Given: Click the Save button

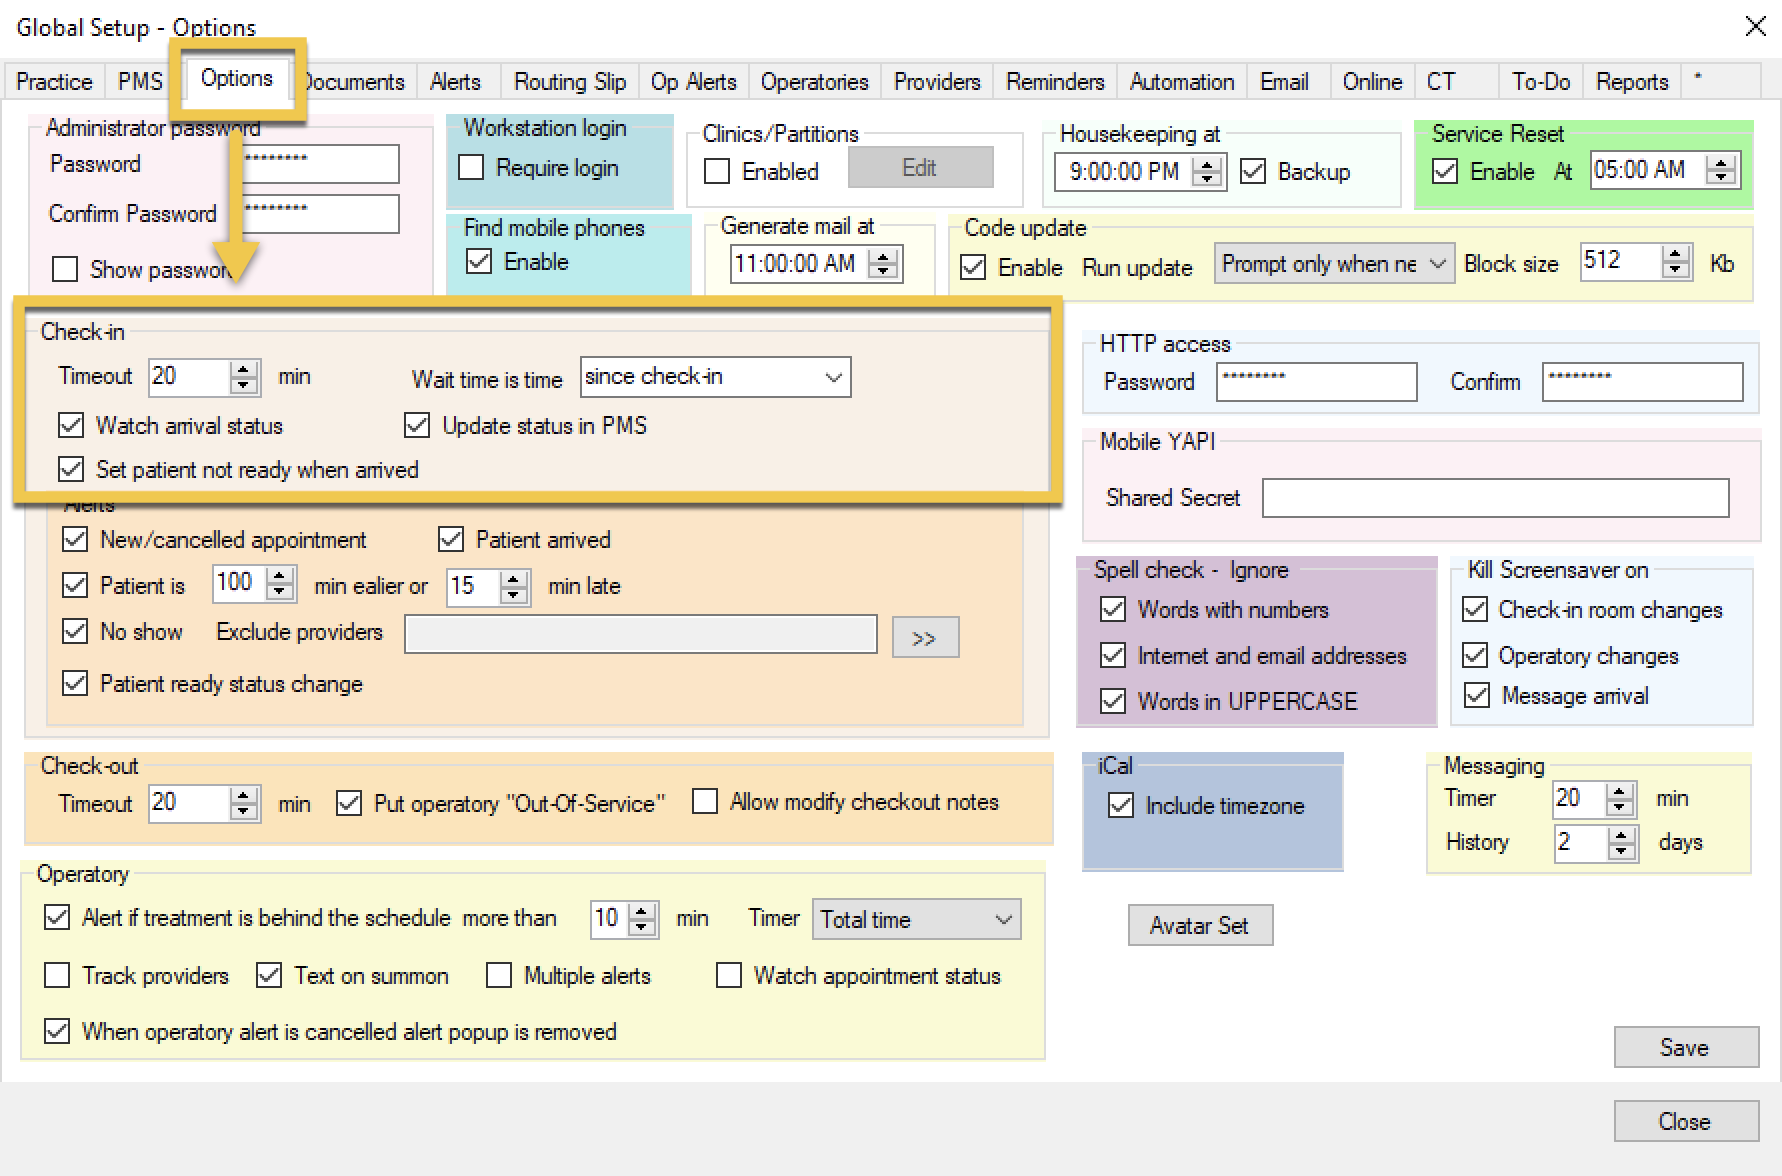Looking at the screenshot, I should (x=1686, y=1047).
